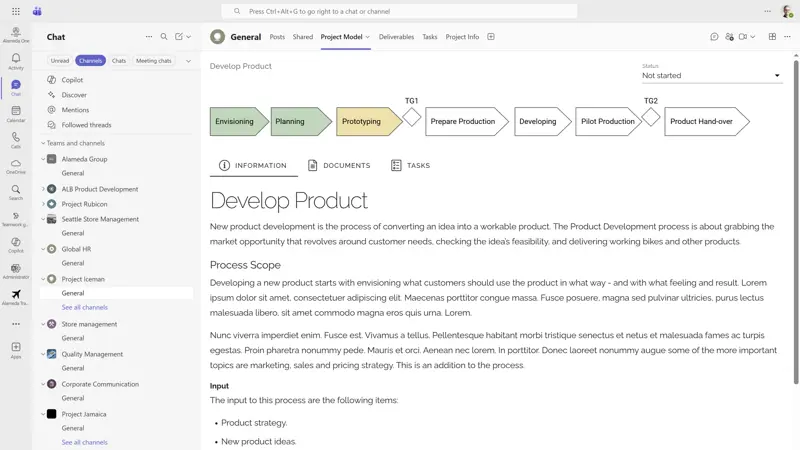800x450 pixels.
Task: Switch to the Shared tab
Action: (x=303, y=37)
